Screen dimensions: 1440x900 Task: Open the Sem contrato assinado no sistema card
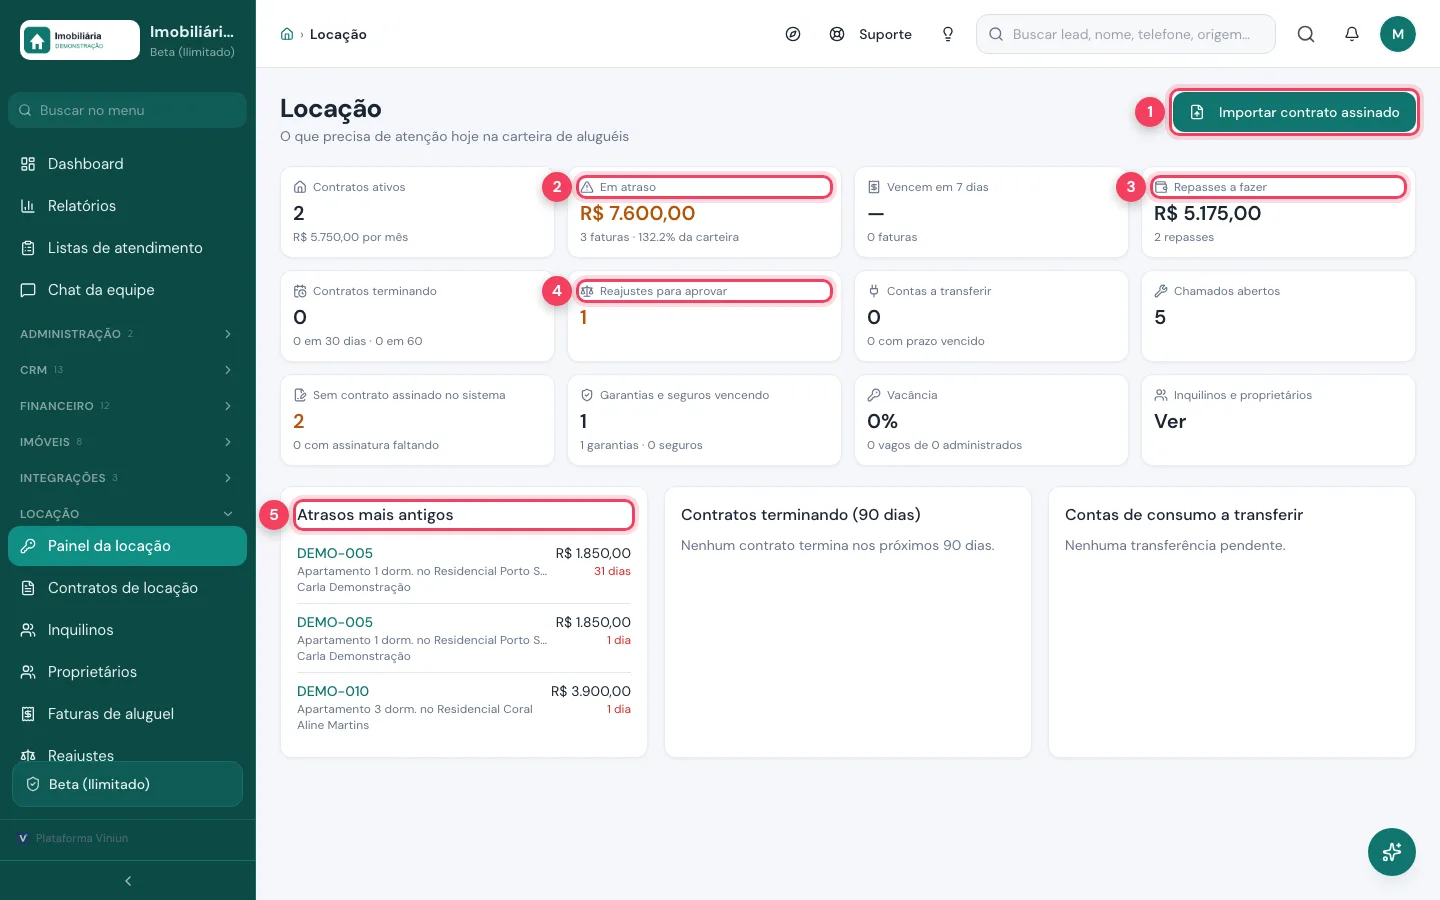[417, 420]
